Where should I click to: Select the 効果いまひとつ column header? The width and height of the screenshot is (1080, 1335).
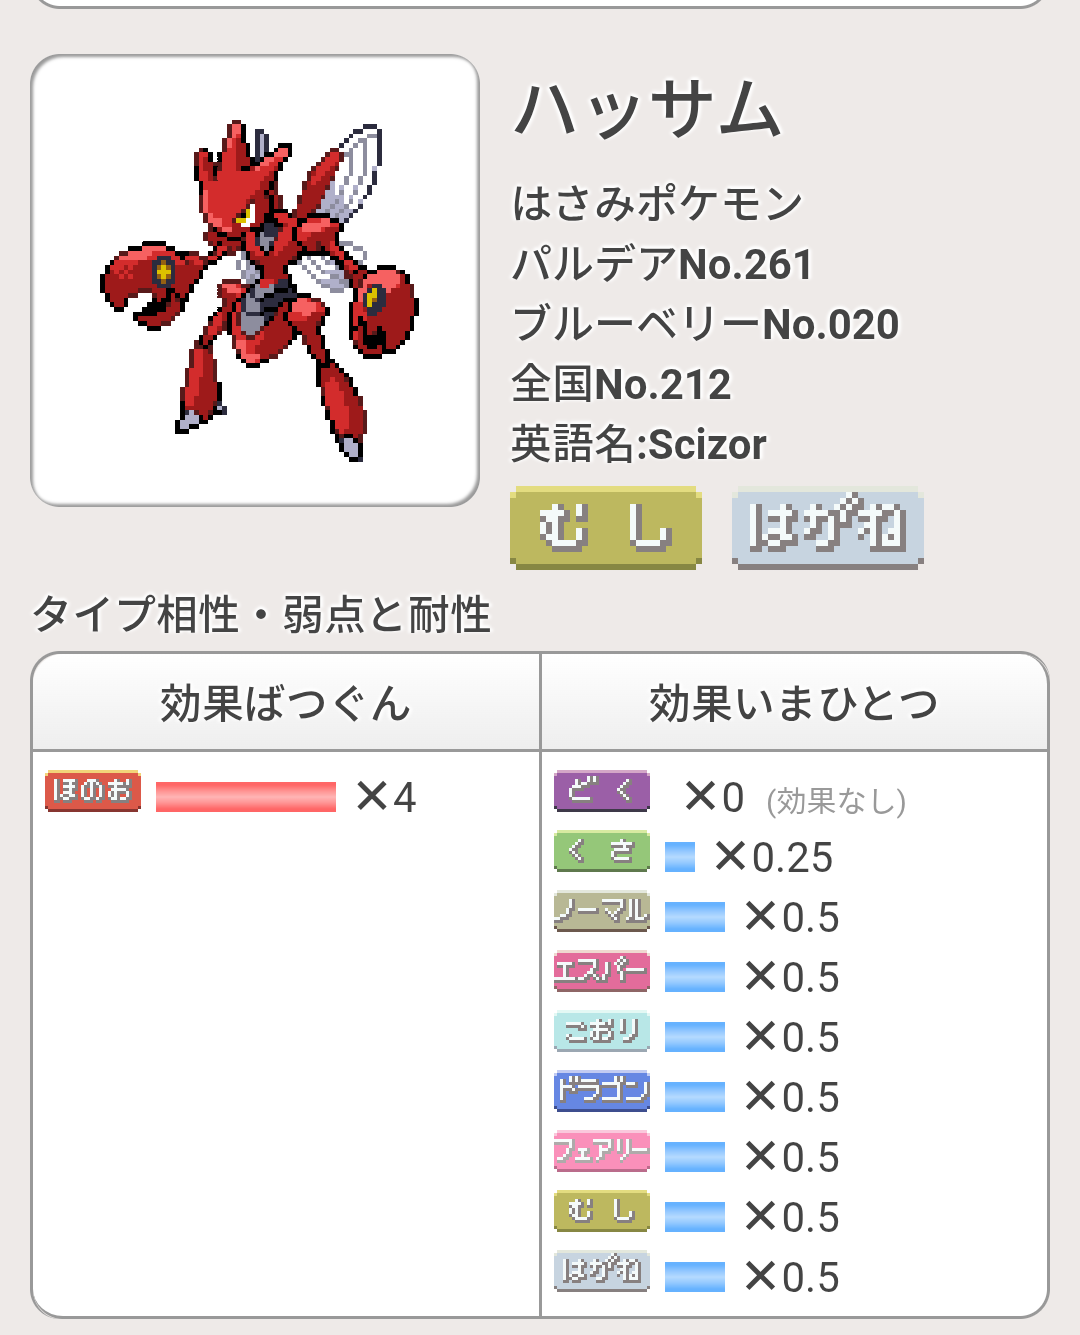pyautogui.click(x=794, y=703)
